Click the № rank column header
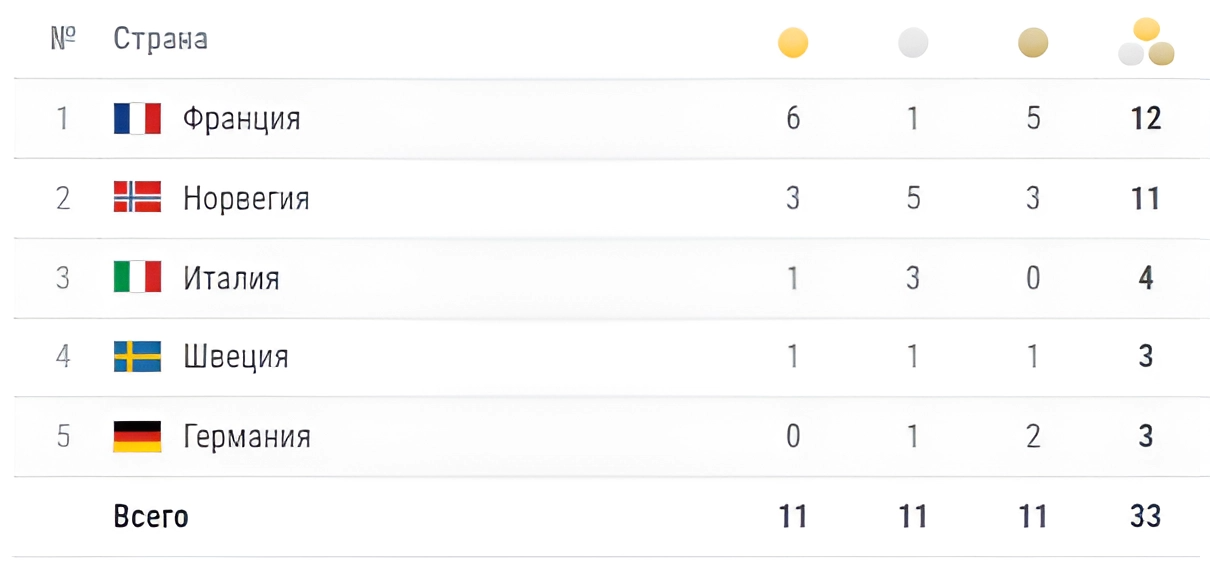Image resolution: width=1210 pixels, height=566 pixels. tap(63, 40)
